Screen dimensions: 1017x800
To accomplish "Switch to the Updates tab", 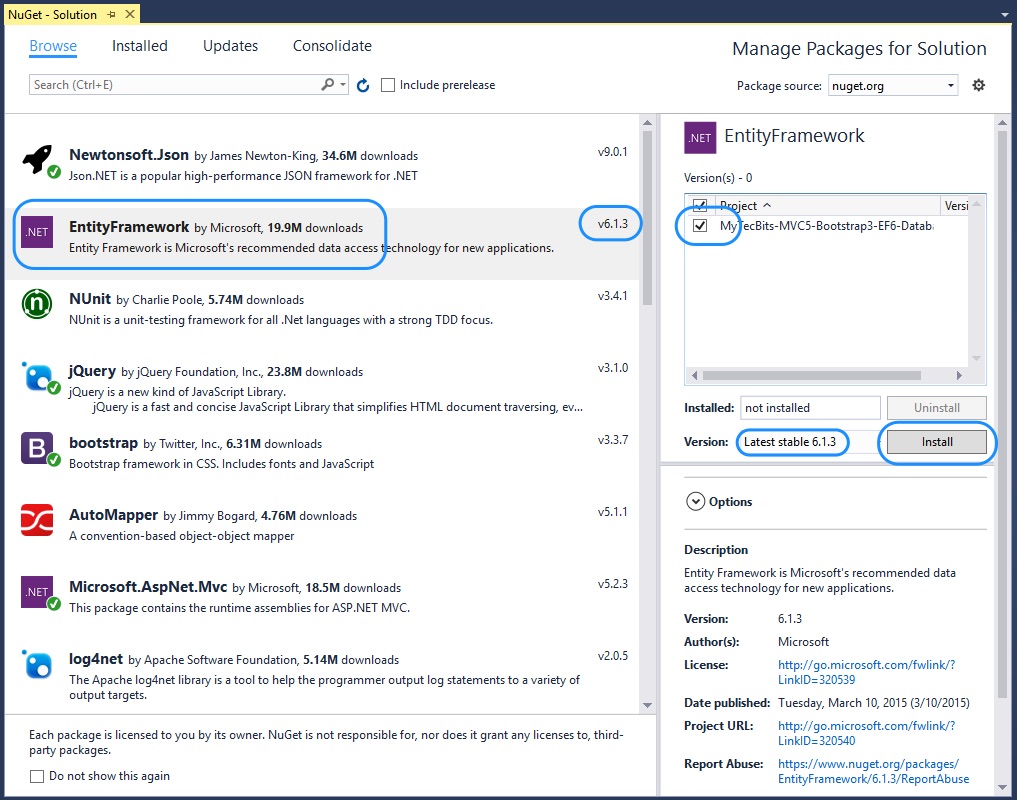I will (230, 46).
